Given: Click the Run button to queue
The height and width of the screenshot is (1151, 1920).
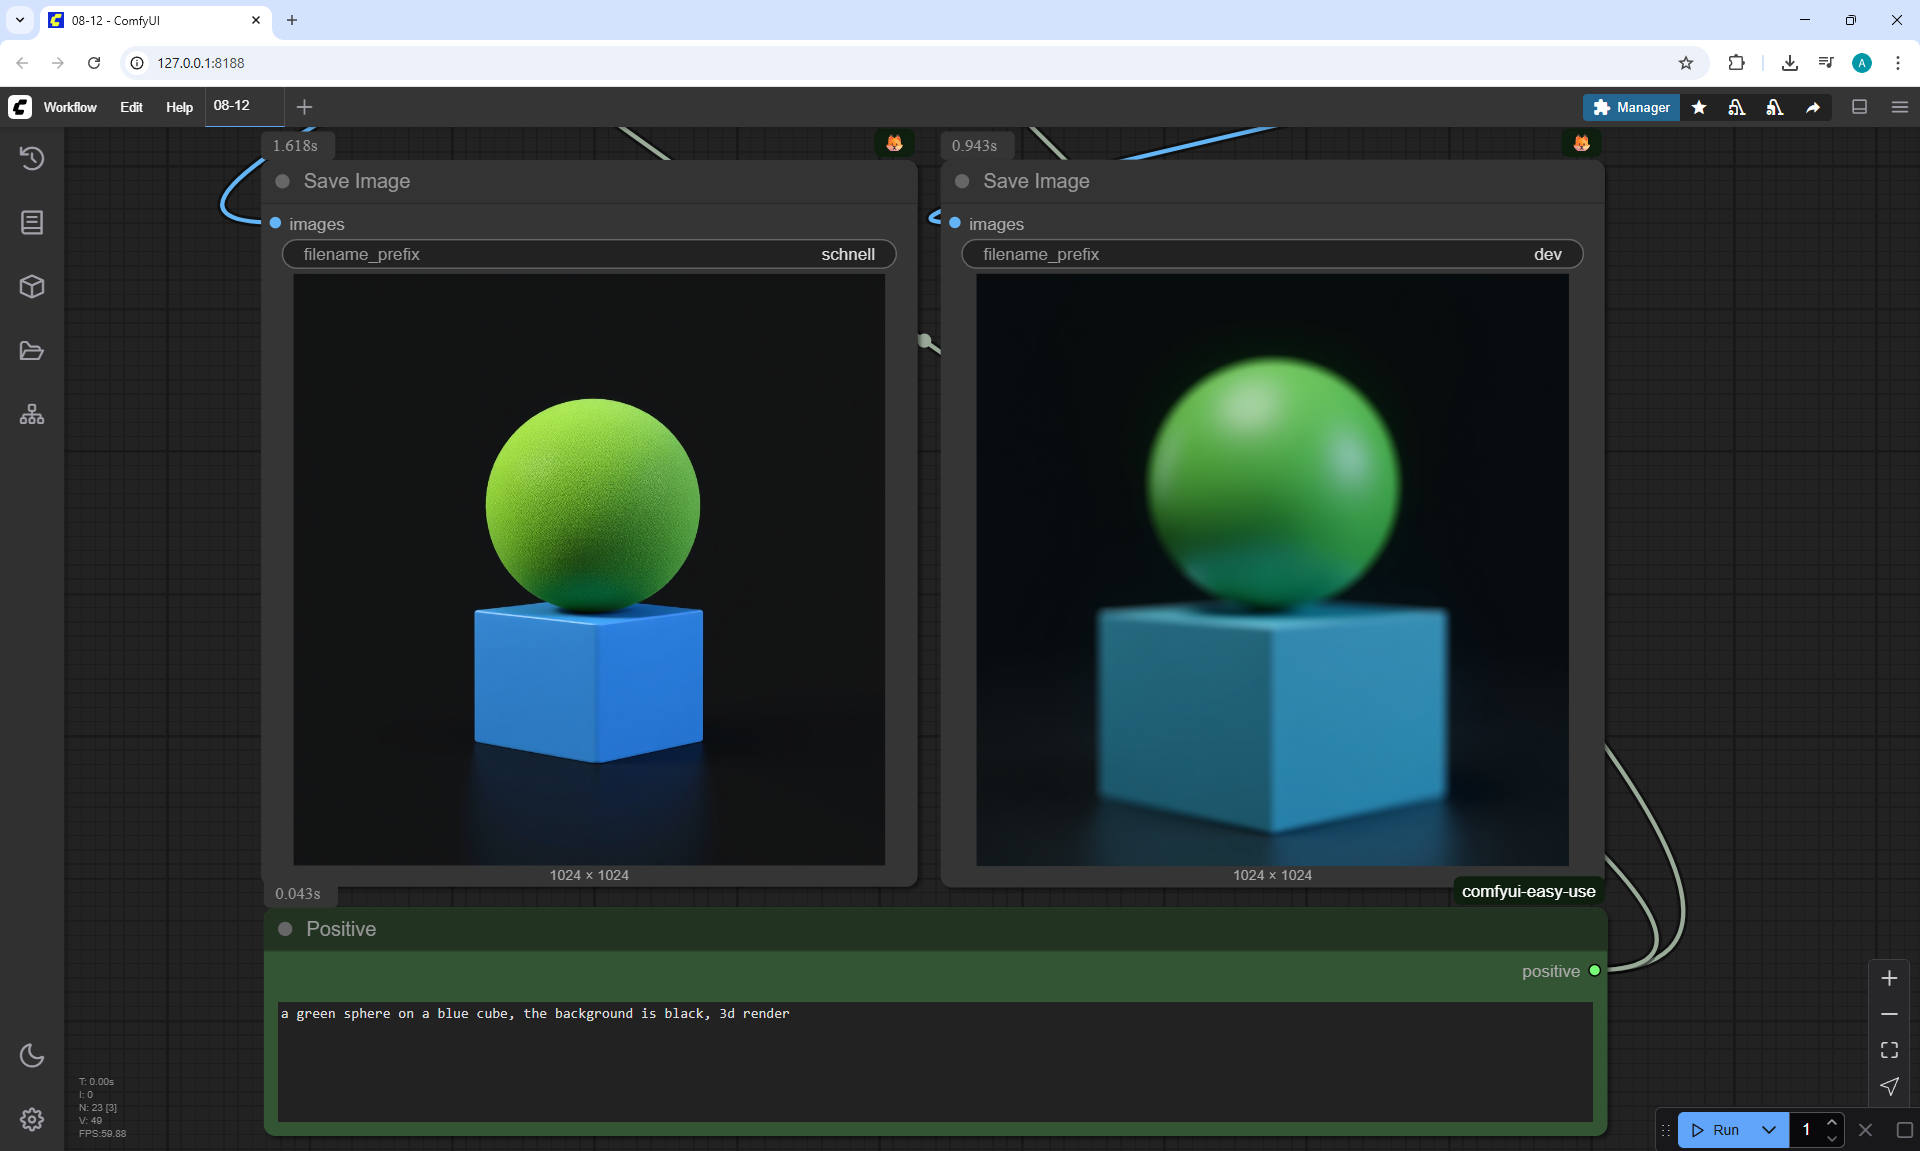Looking at the screenshot, I should tap(1717, 1130).
